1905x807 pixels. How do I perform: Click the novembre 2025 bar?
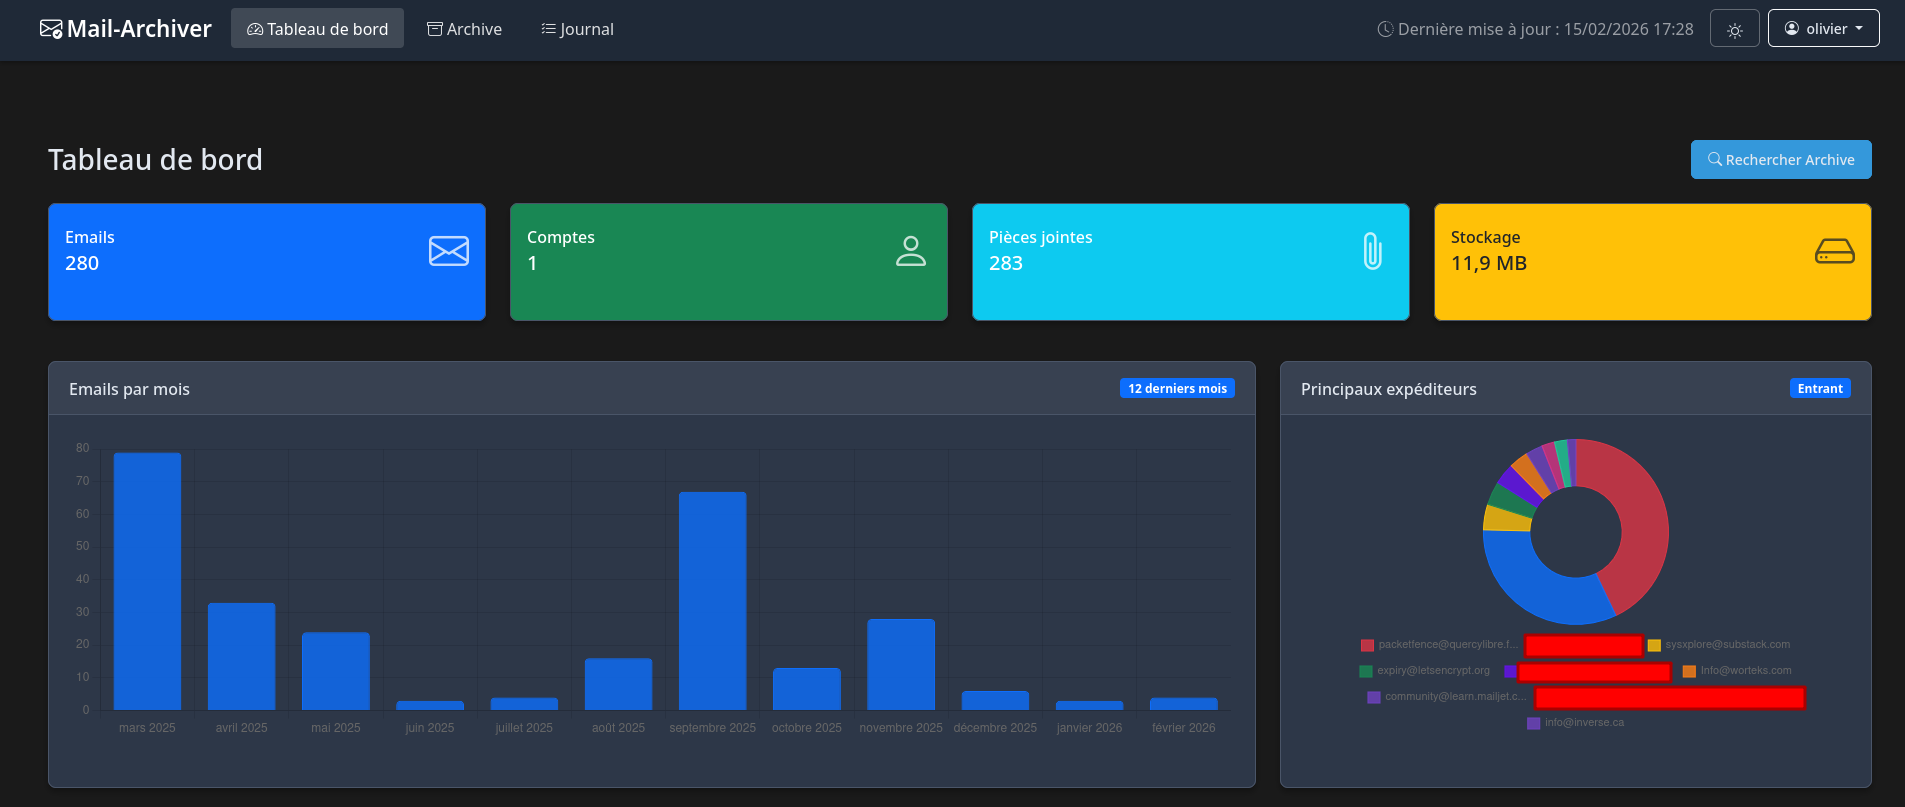[901, 664]
